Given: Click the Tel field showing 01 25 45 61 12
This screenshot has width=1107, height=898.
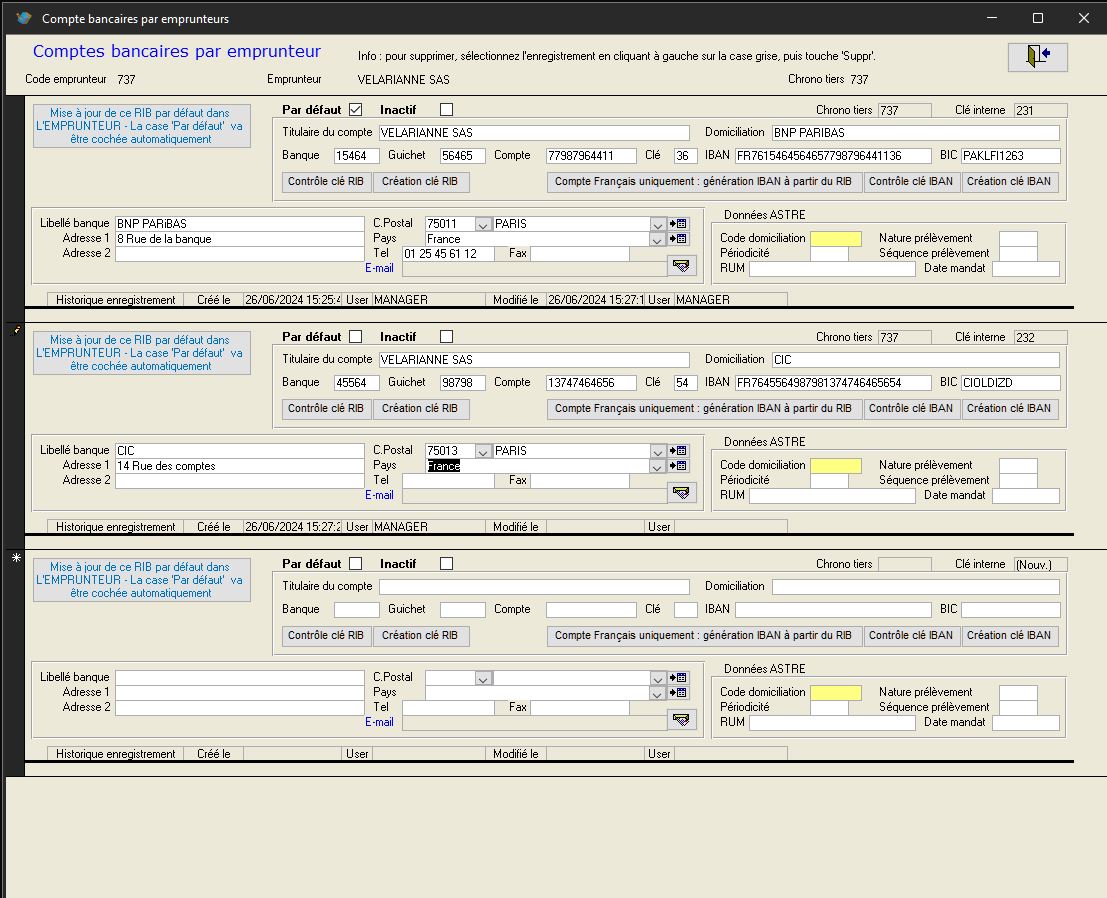Looking at the screenshot, I should pyautogui.click(x=448, y=254).
